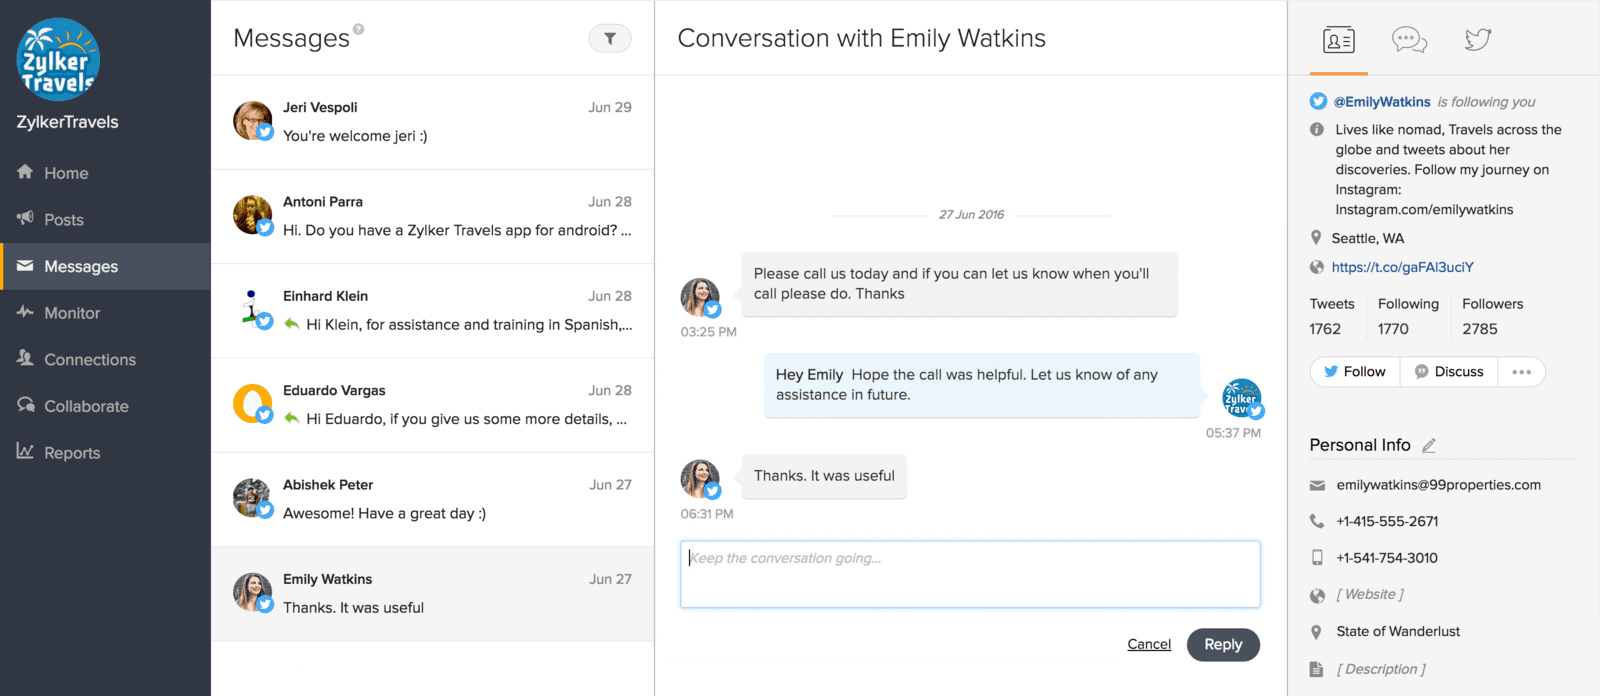Click the info icon beside the bio text
The image size is (1600, 696).
point(1317,129)
